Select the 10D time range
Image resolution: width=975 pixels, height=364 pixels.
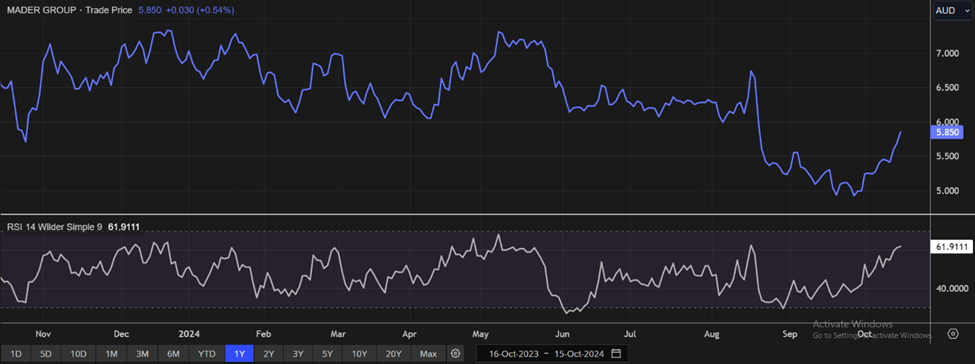tap(78, 353)
